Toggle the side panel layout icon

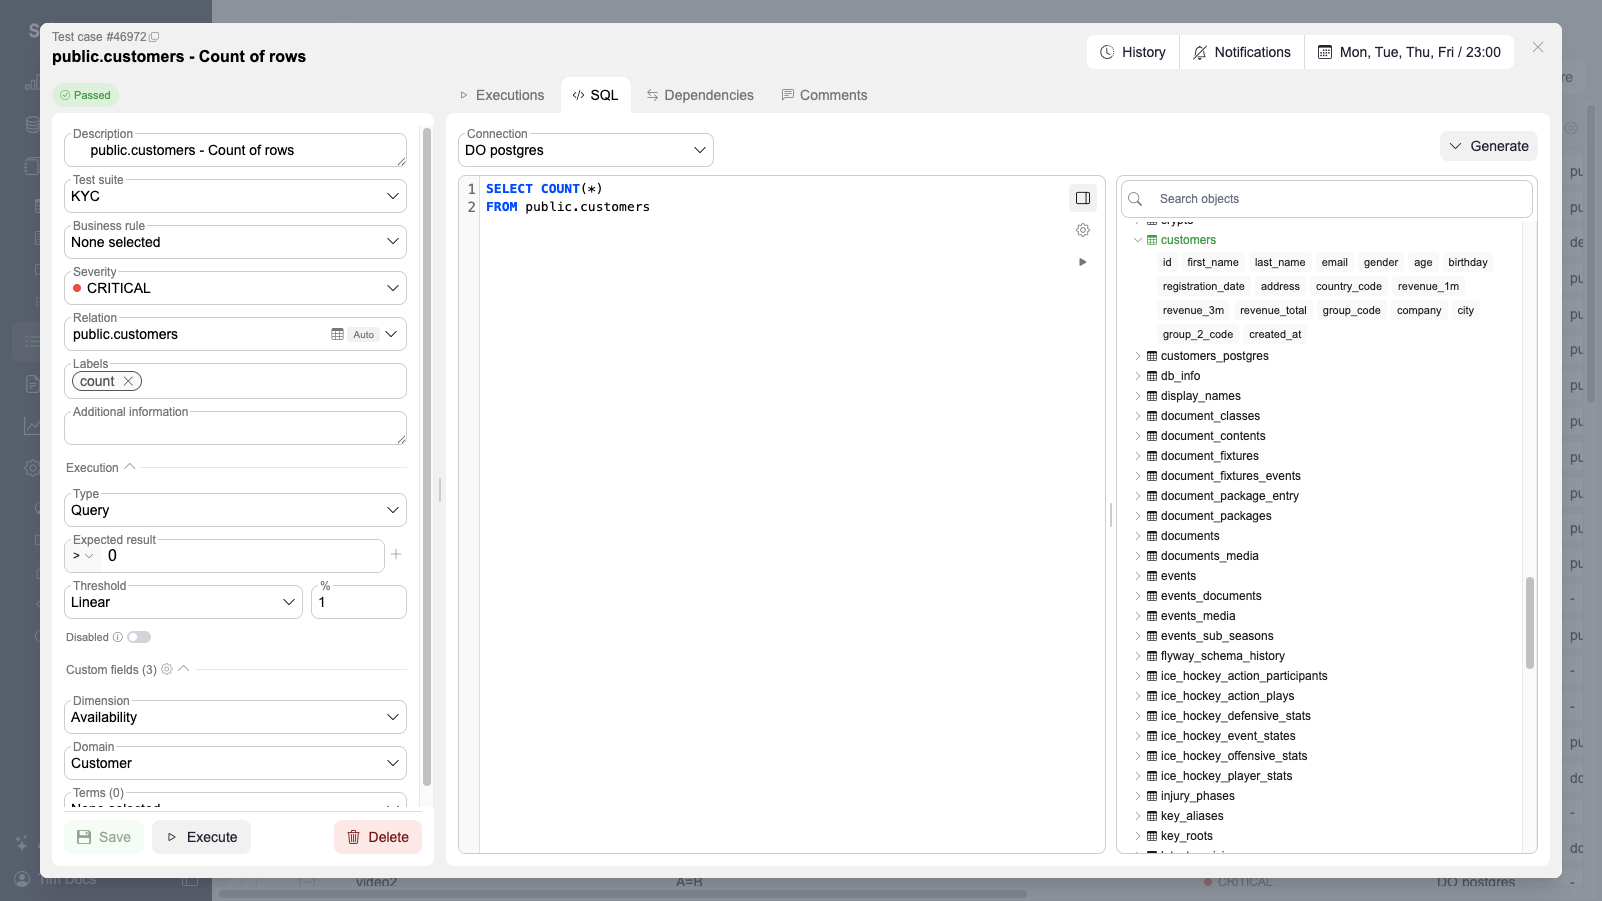pos(1083,198)
